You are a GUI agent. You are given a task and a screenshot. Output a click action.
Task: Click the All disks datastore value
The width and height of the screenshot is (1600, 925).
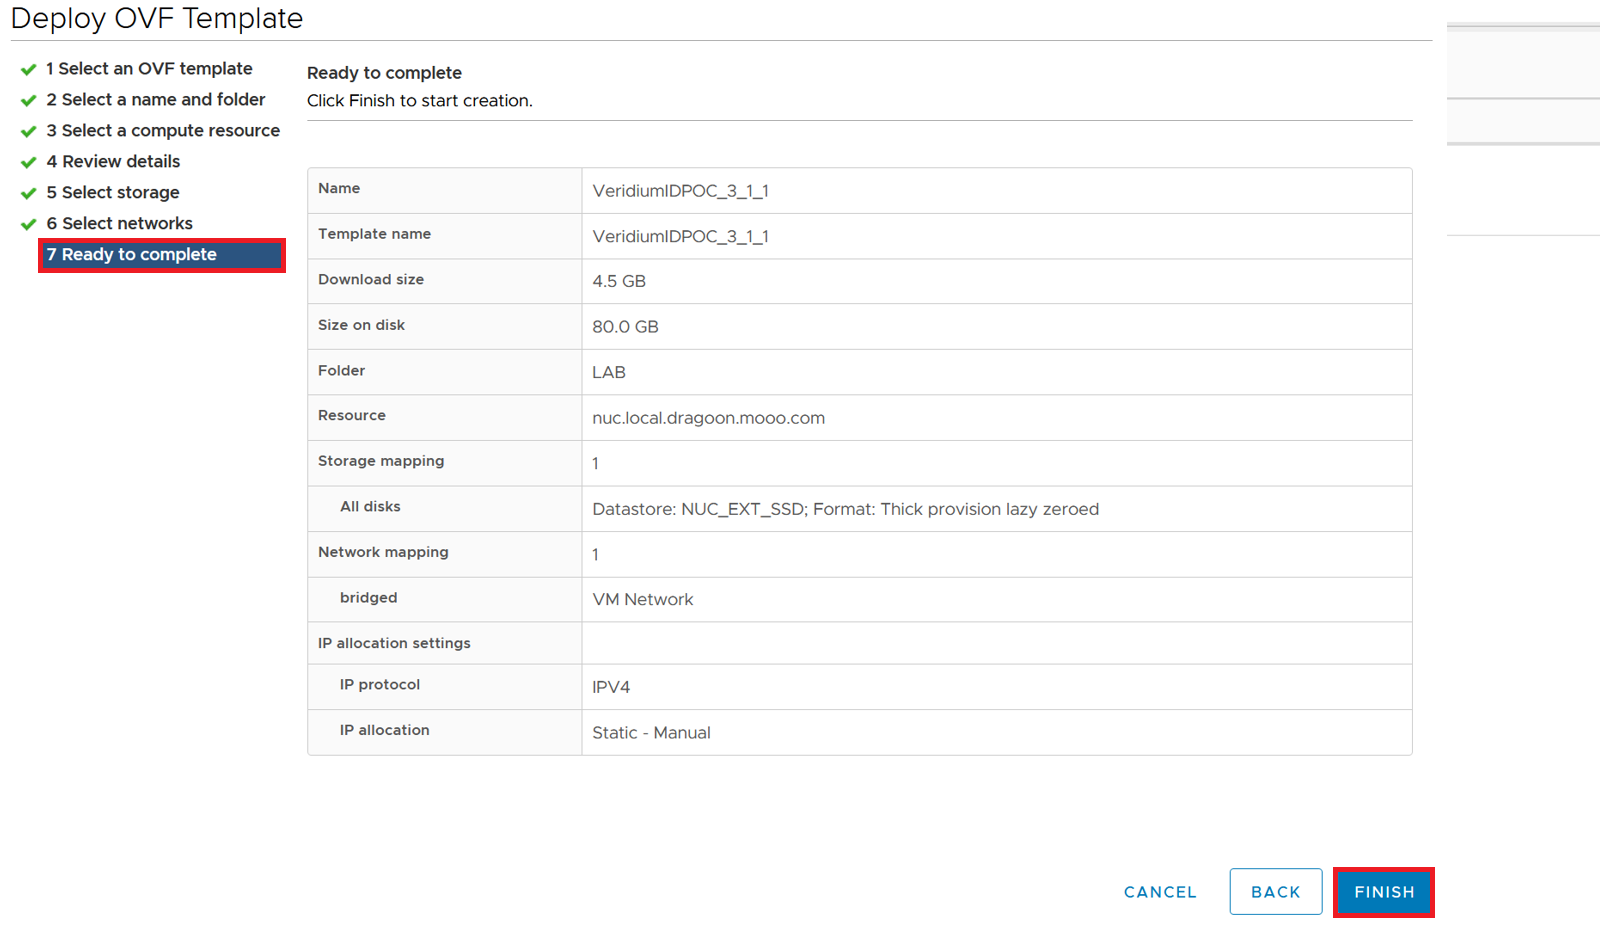coord(845,509)
